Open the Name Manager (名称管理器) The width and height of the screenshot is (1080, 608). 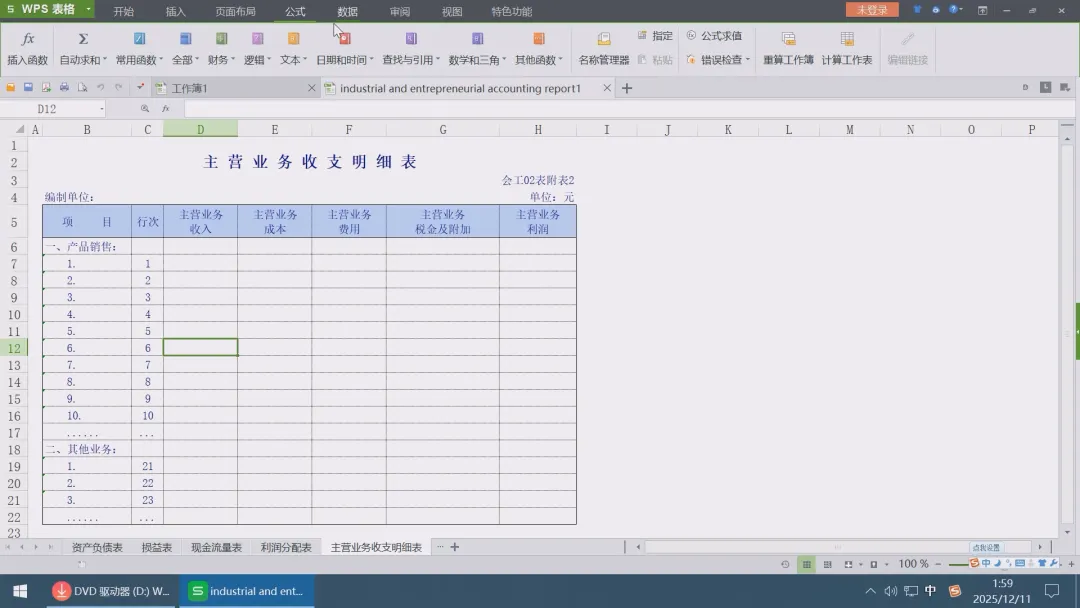point(603,48)
